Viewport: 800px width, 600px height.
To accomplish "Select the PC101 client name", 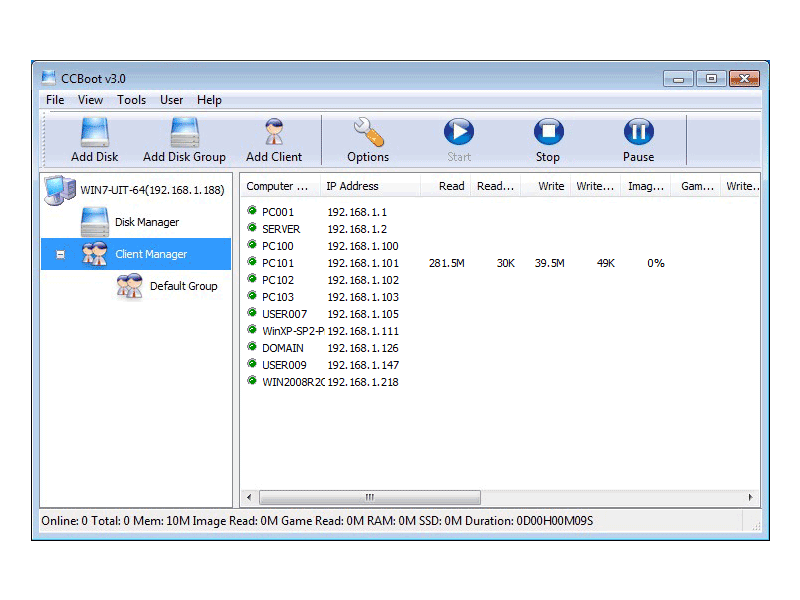I will [278, 263].
